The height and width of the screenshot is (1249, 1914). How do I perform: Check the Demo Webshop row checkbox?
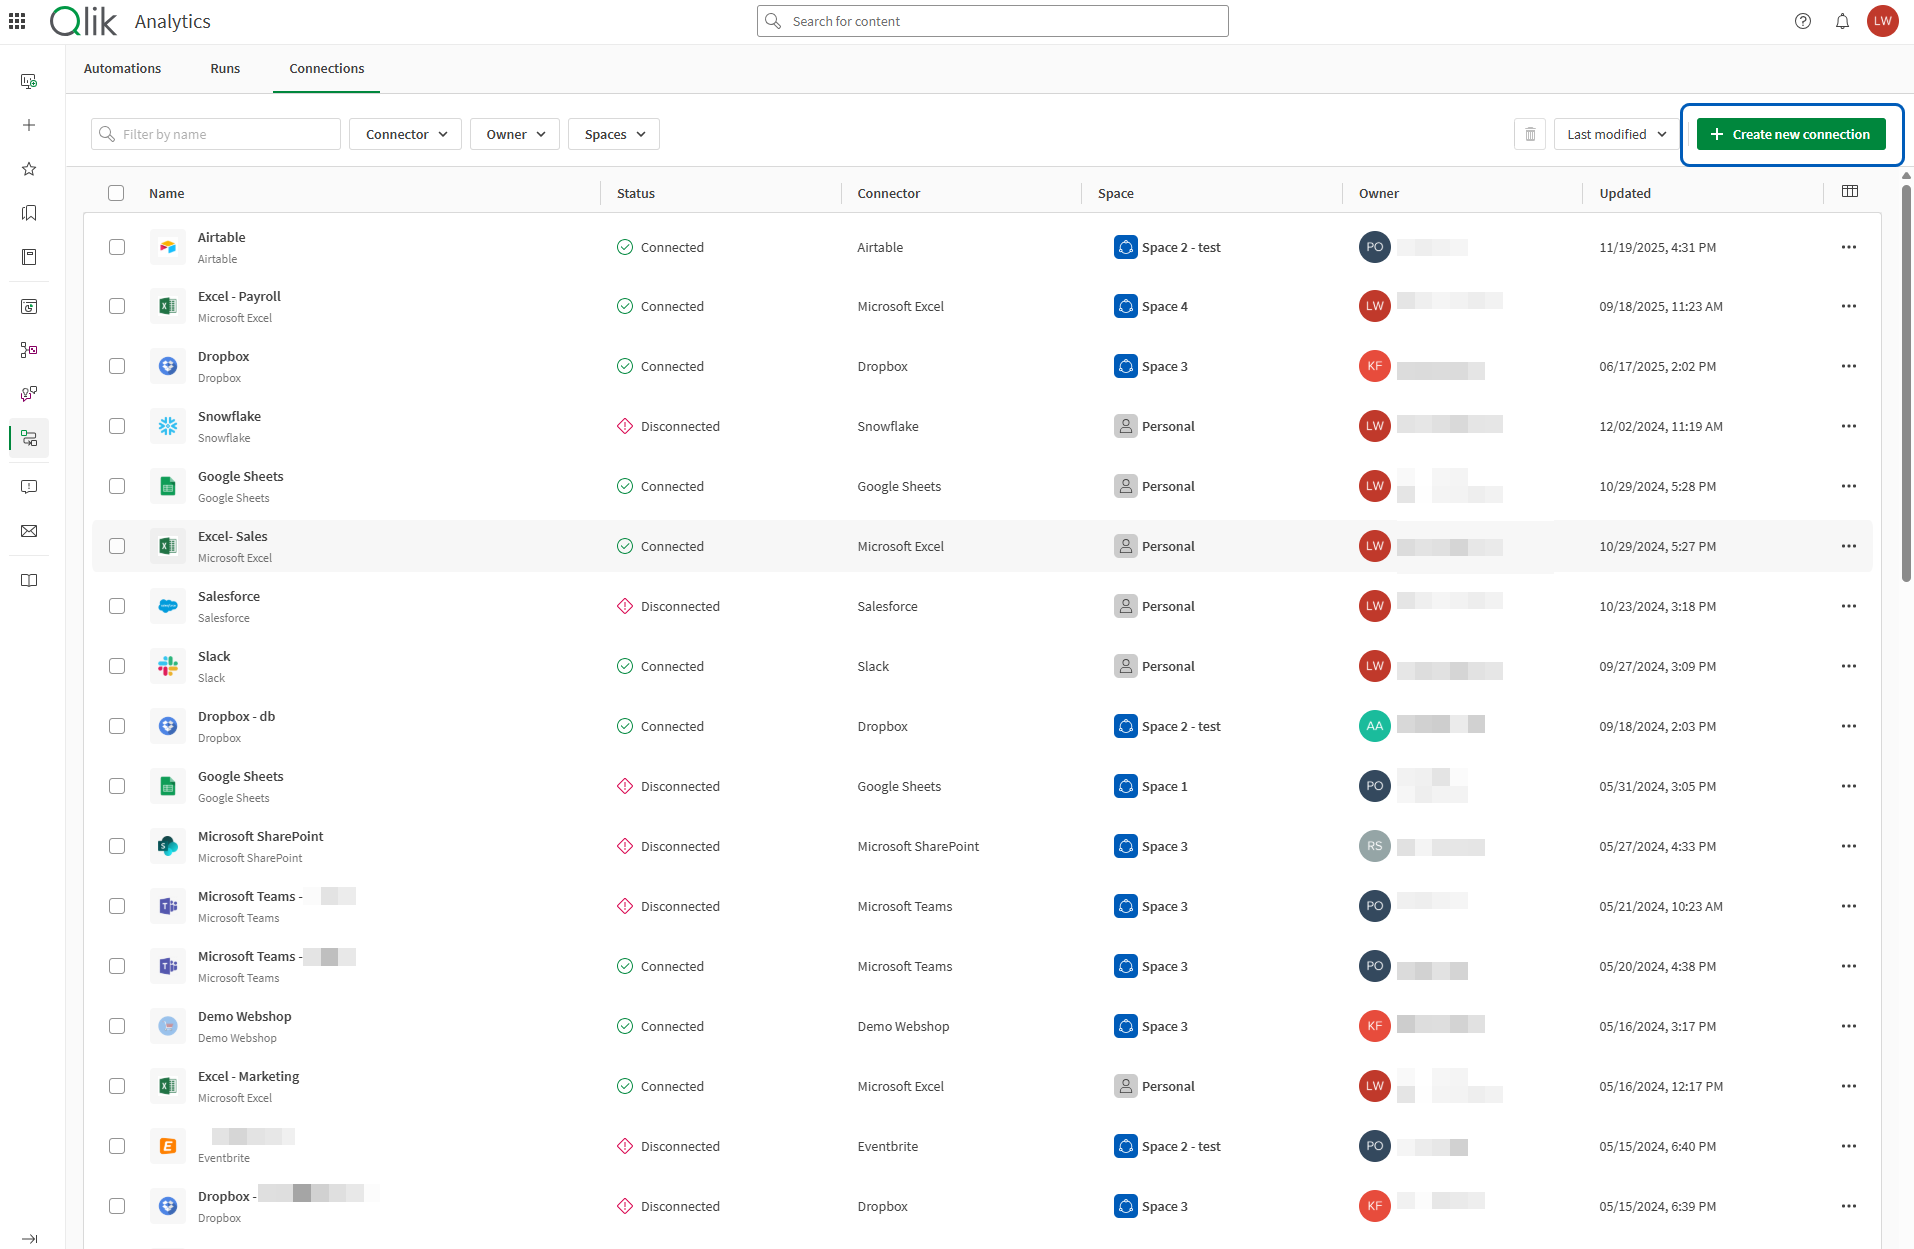(117, 1026)
